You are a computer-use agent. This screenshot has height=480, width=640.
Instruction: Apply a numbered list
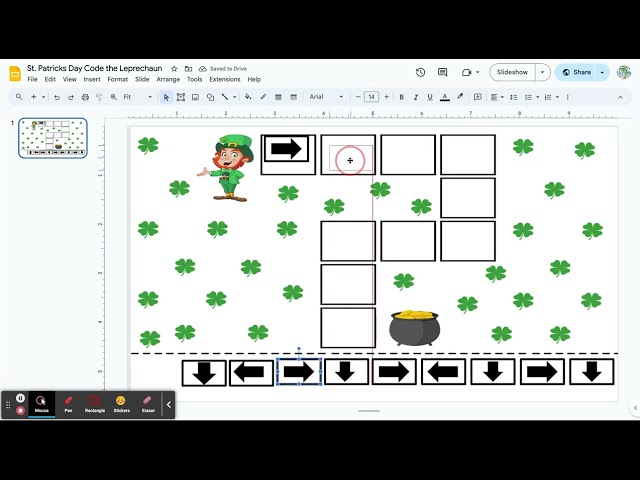[x=548, y=97]
